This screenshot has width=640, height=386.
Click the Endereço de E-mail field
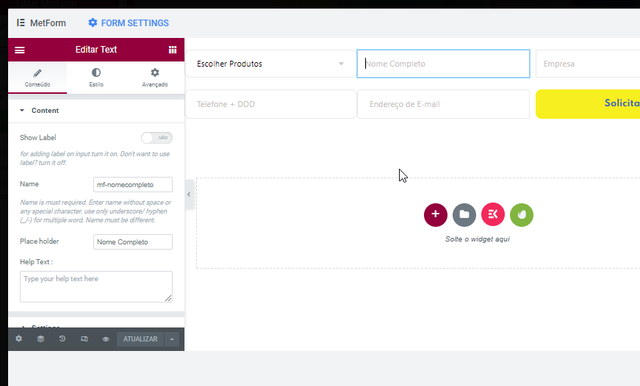443,104
